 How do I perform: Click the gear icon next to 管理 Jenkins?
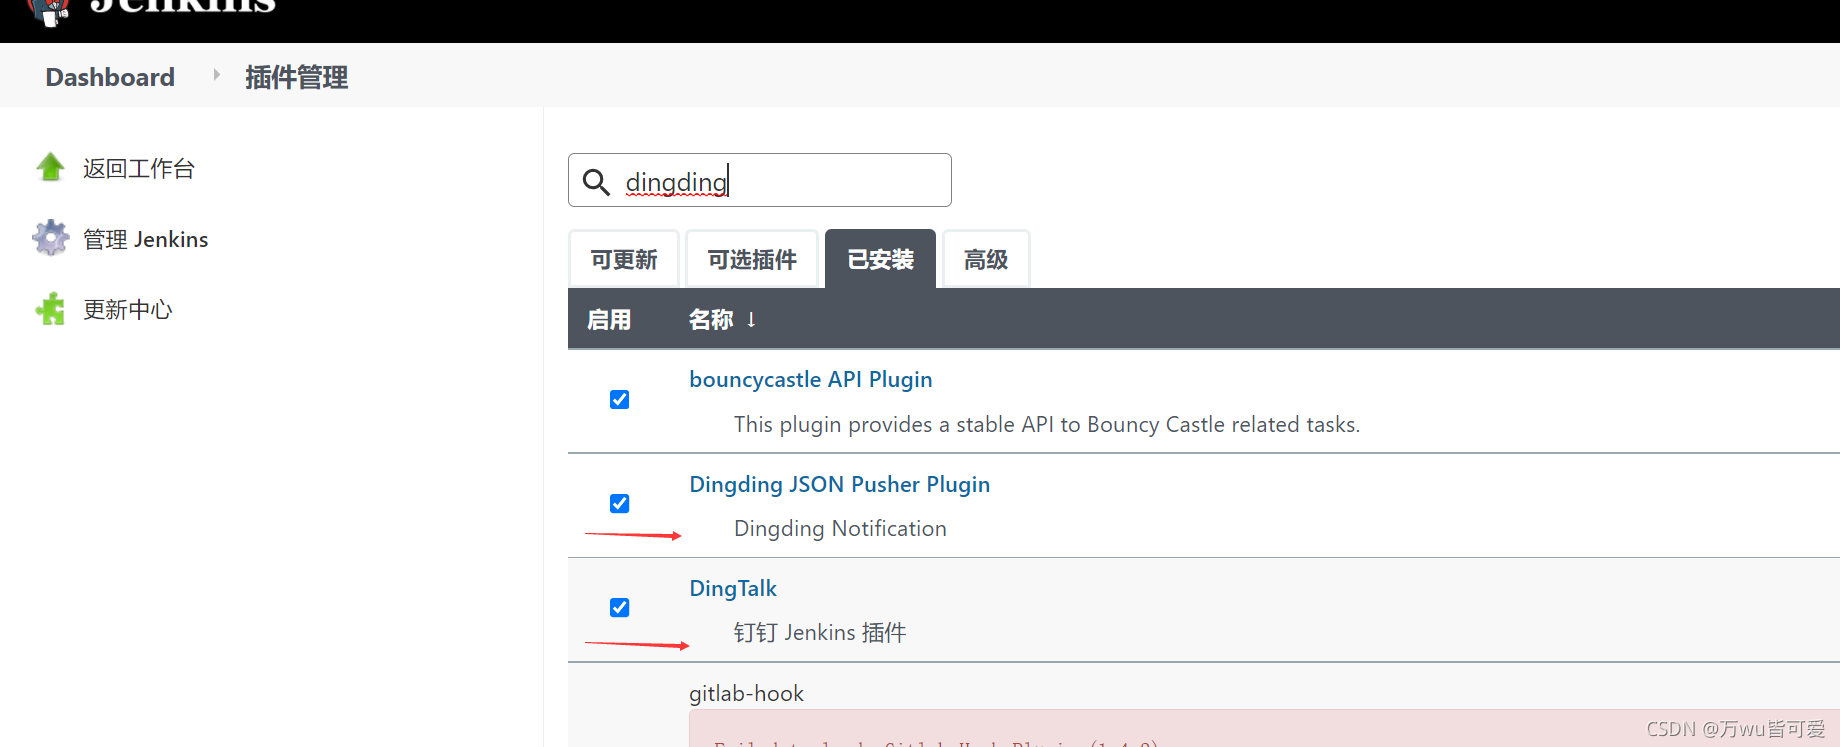pyautogui.click(x=50, y=238)
